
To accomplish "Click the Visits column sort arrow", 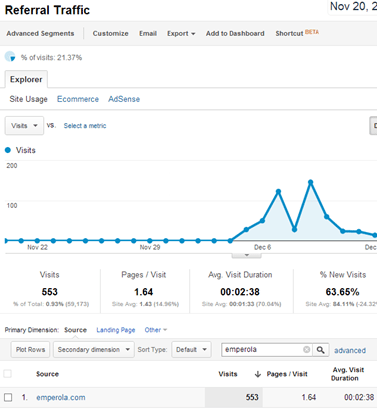I will pos(257,374).
